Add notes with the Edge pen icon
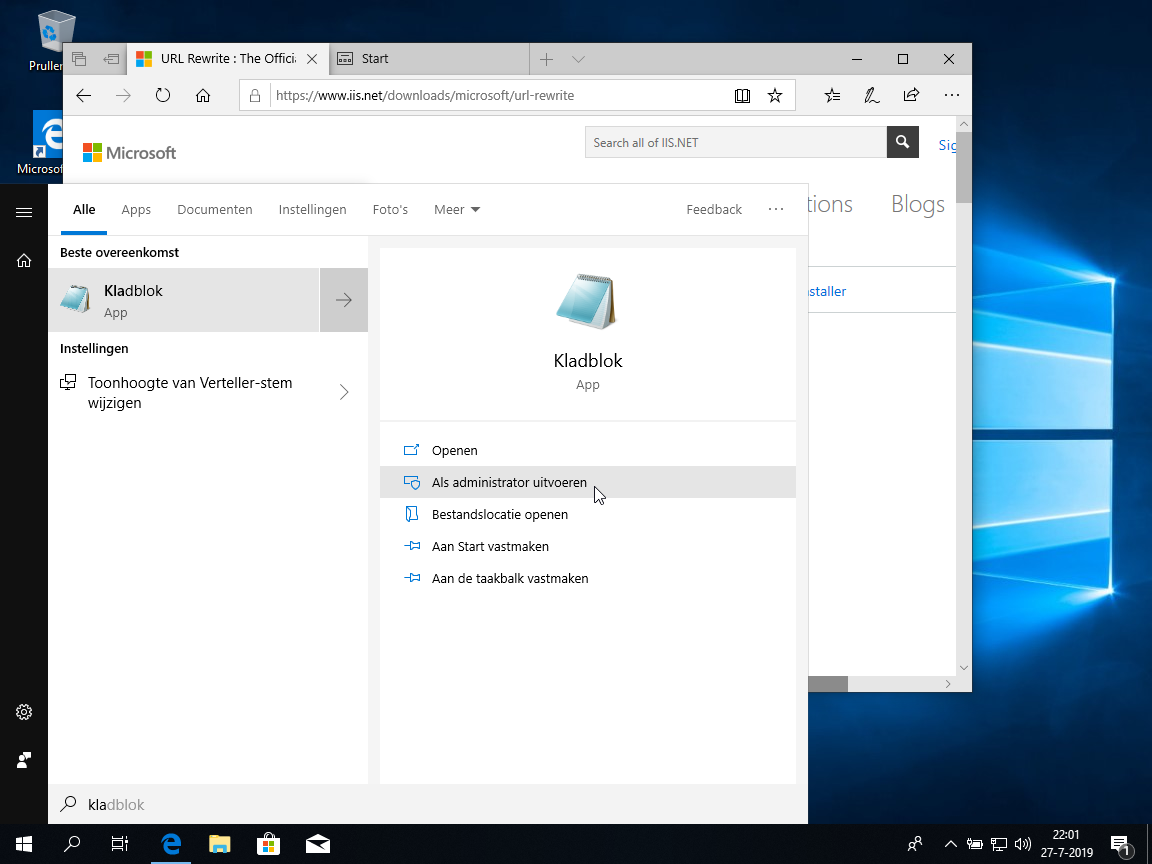This screenshot has height=864, width=1152. click(872, 96)
